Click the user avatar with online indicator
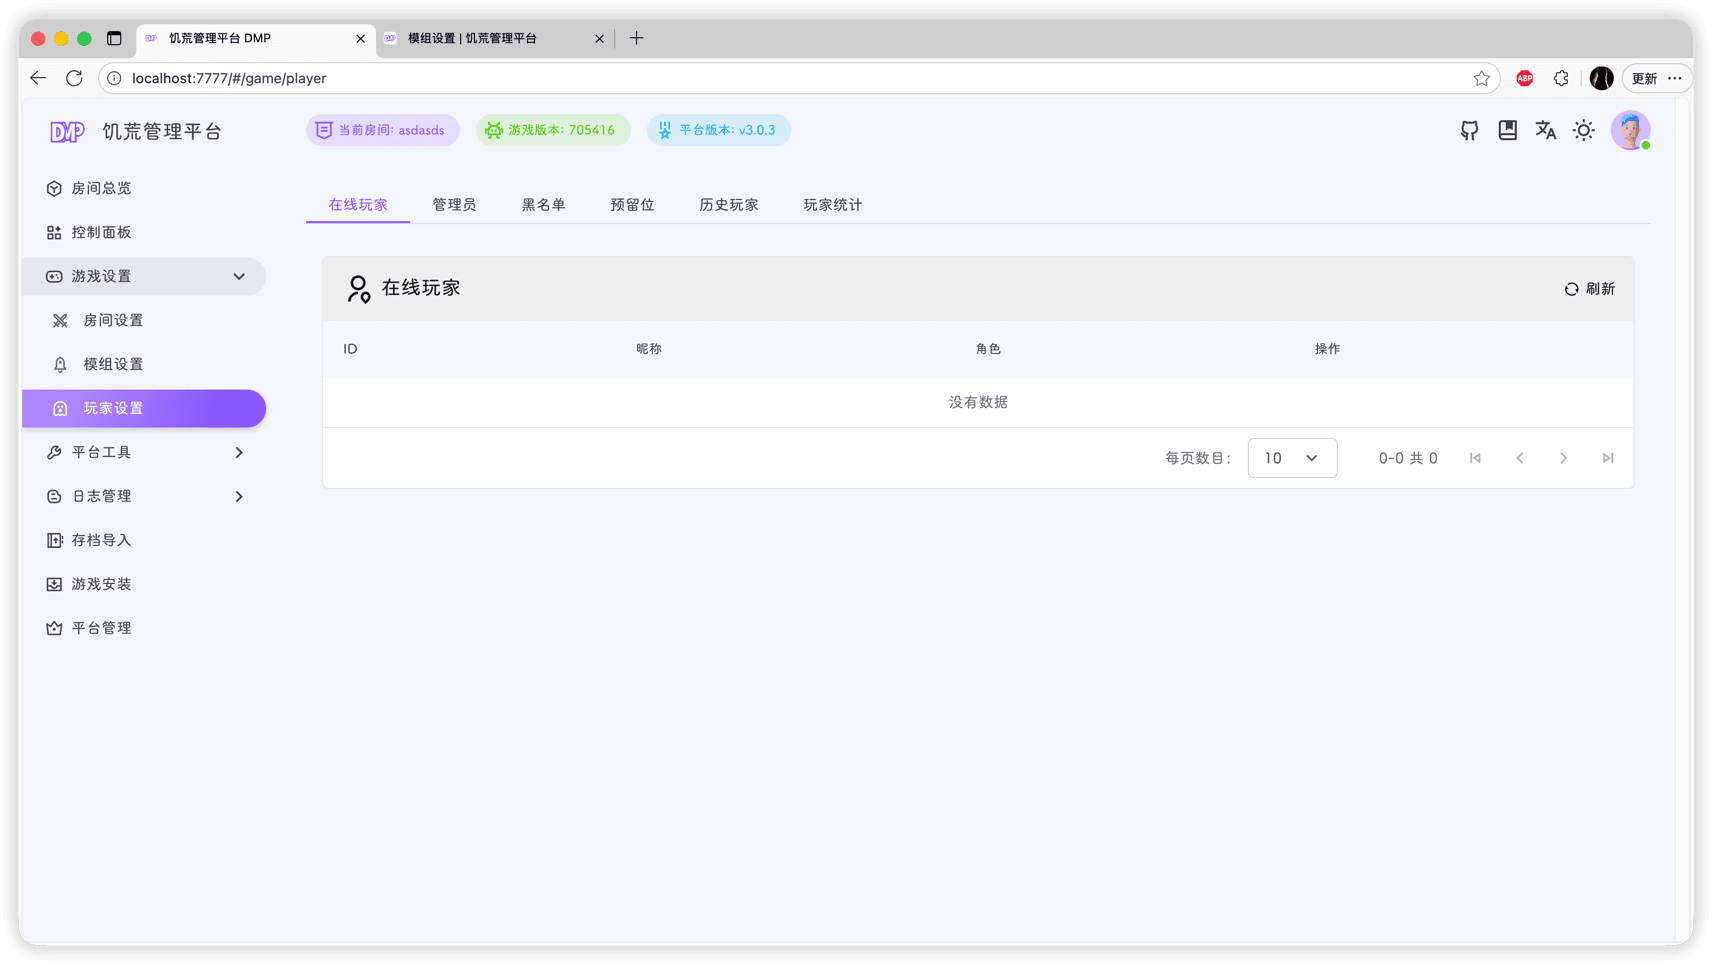This screenshot has height=964, width=1712. pos(1630,130)
